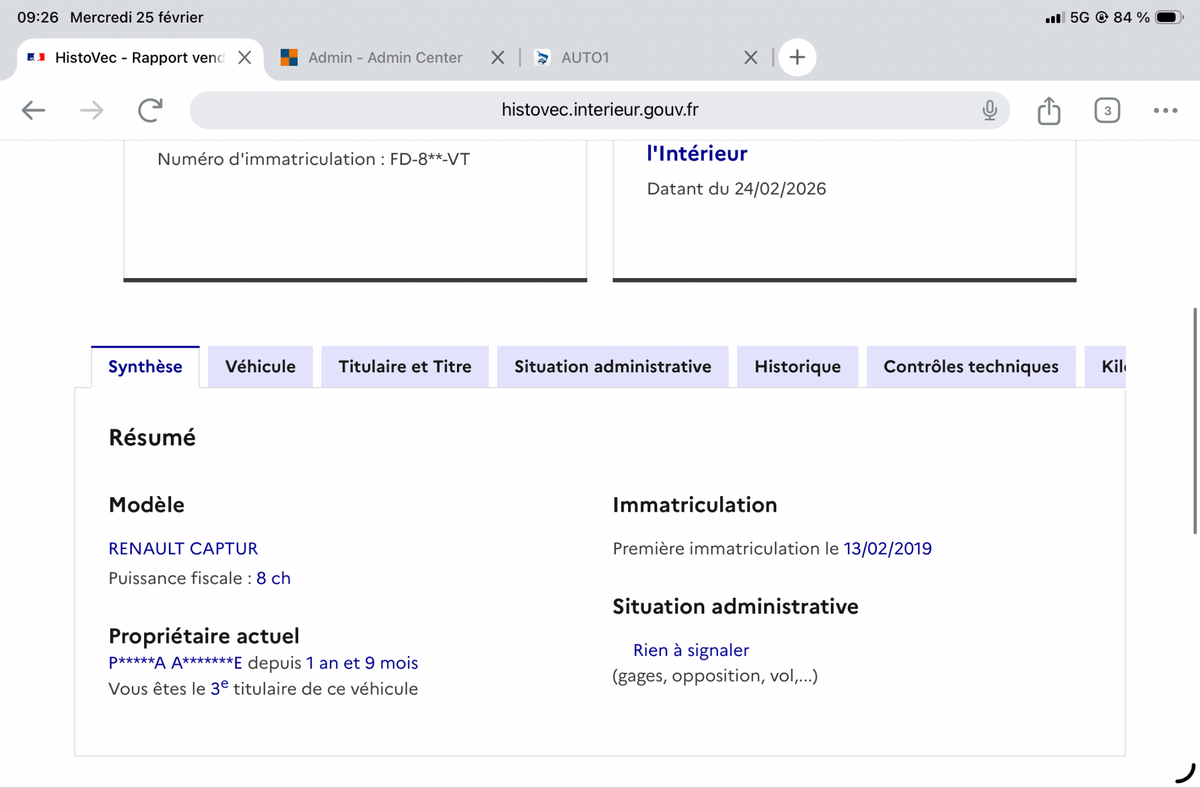Open the Titulaire et Titre tab
This screenshot has height=788, width=1200.
pos(404,366)
